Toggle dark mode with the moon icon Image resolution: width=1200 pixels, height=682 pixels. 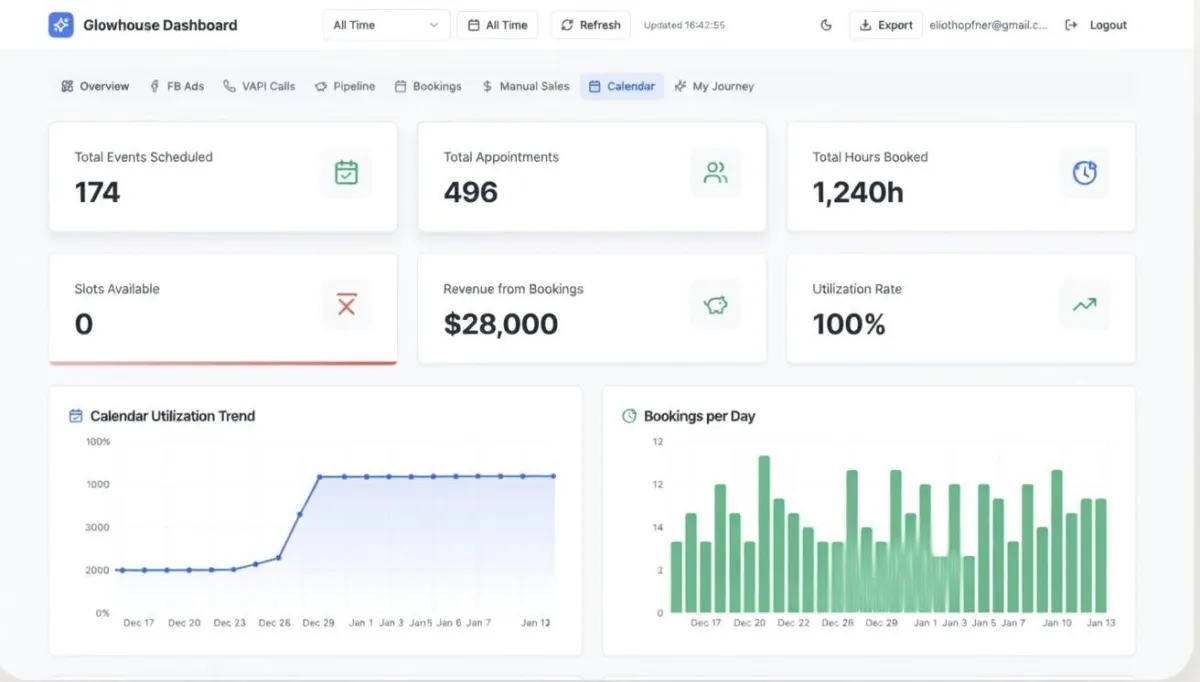[x=826, y=25]
